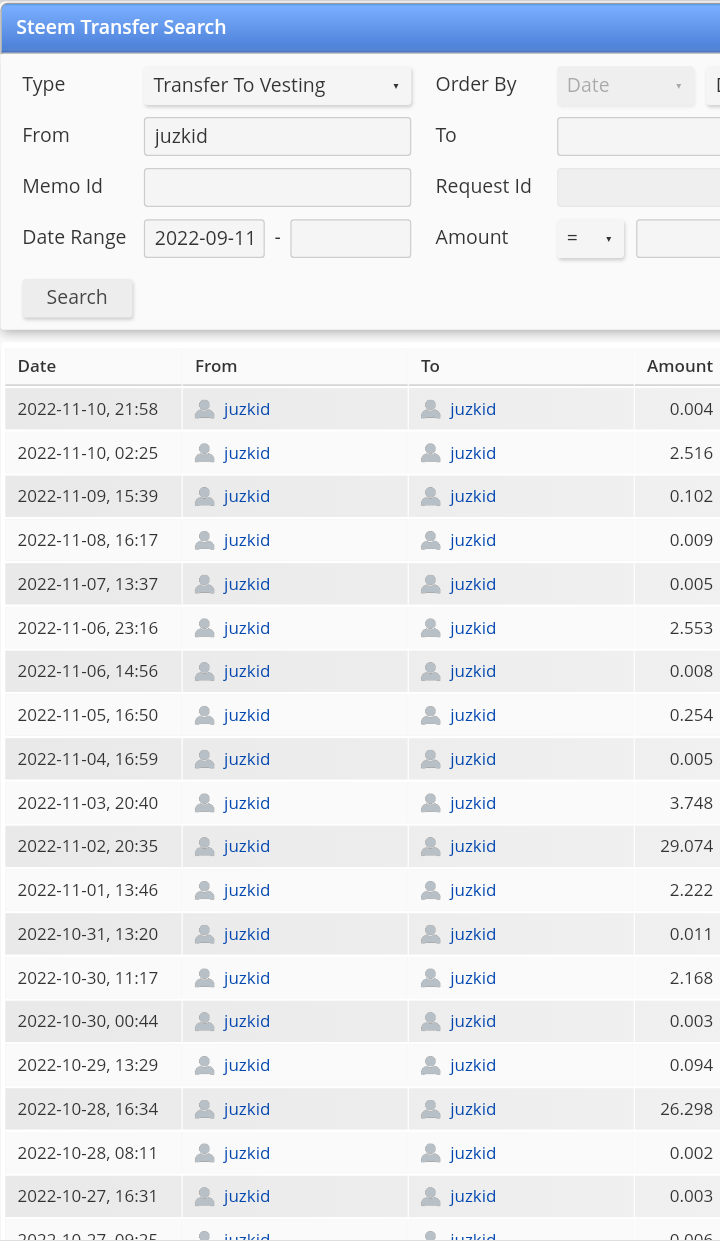
Task: Click From user icon in 2022-11-08, 16:17 row
Action: (205, 540)
